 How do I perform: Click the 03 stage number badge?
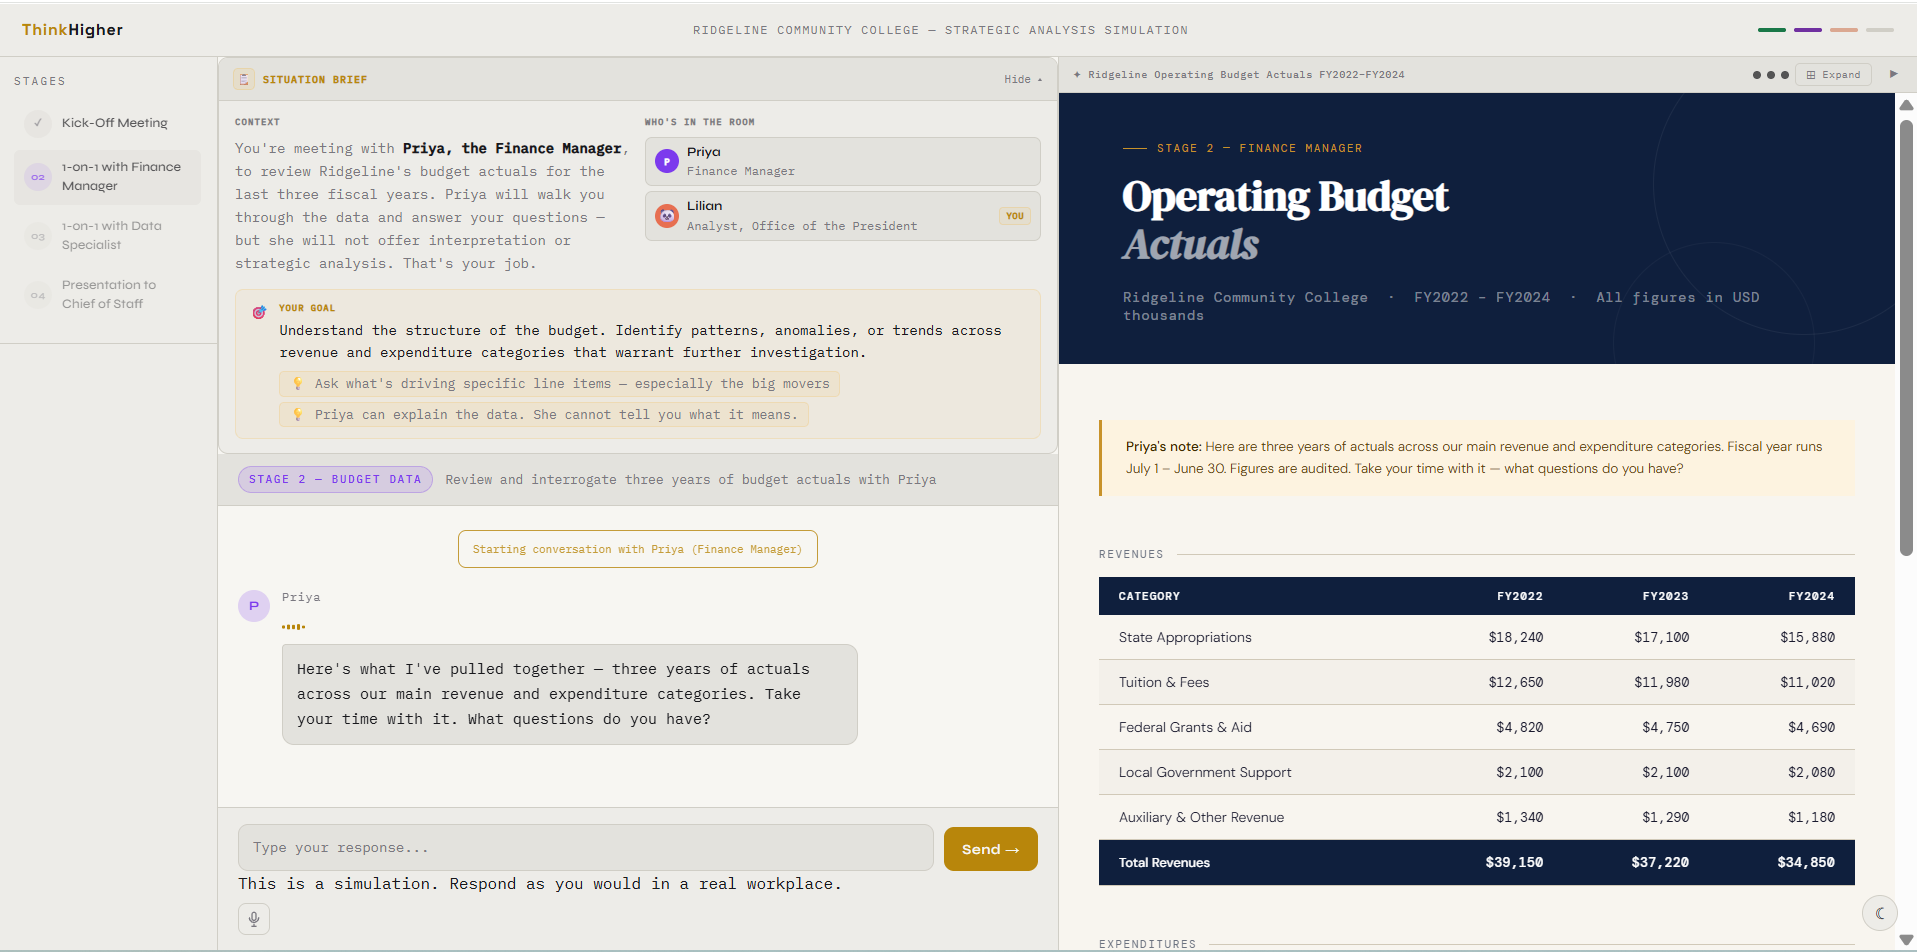click(38, 236)
